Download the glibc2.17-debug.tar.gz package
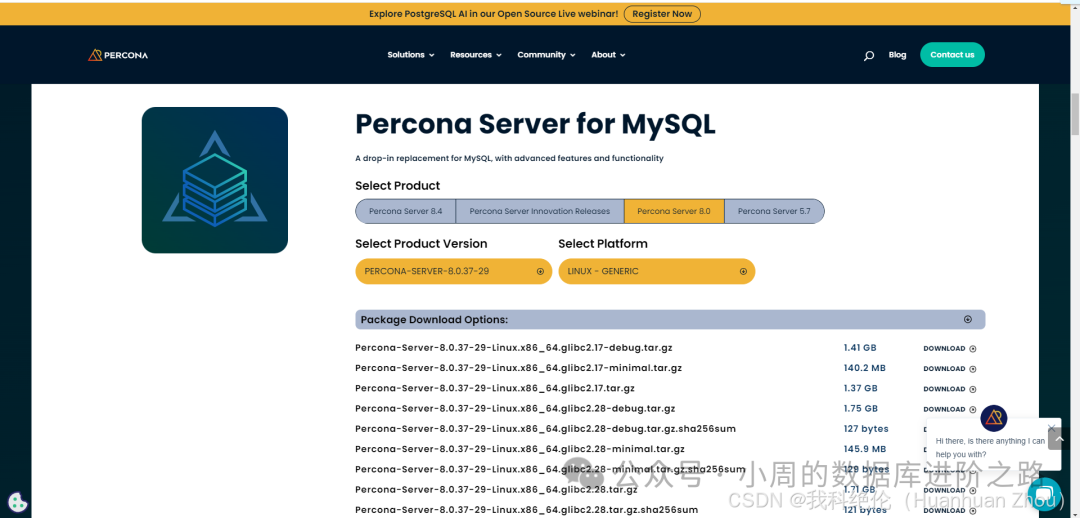This screenshot has height=518, width=1080. [x=950, y=349]
